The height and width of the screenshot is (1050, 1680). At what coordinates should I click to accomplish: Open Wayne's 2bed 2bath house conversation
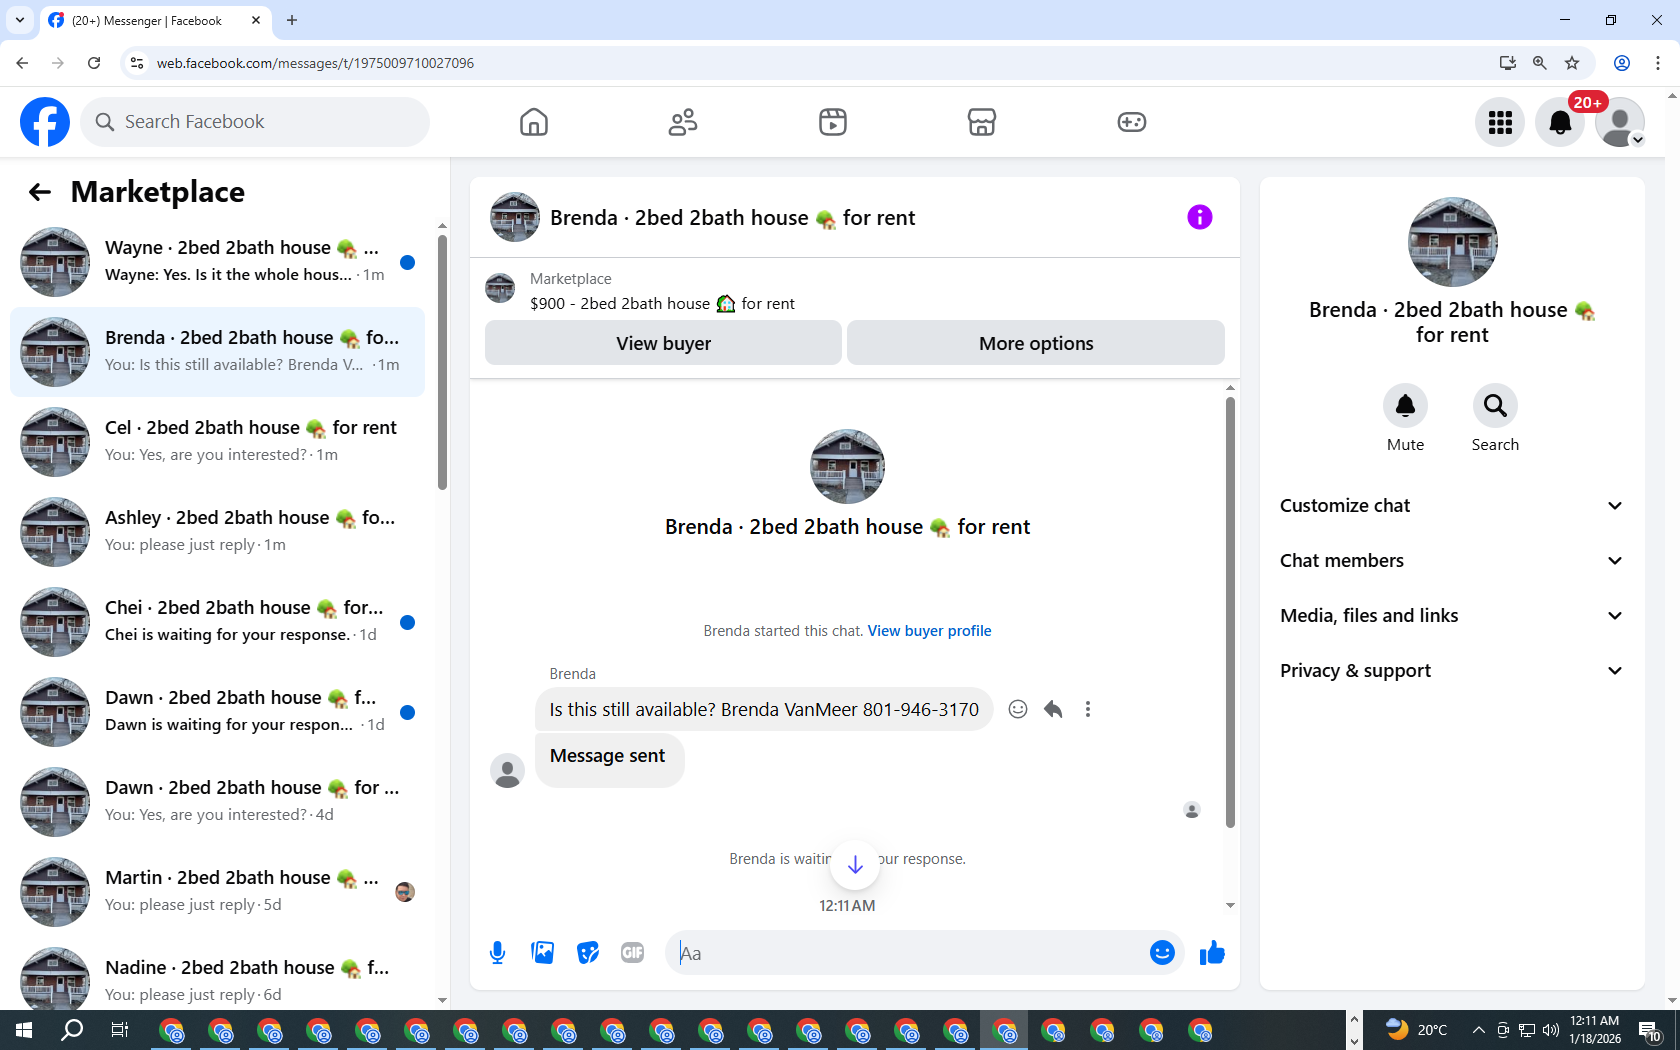(217, 262)
